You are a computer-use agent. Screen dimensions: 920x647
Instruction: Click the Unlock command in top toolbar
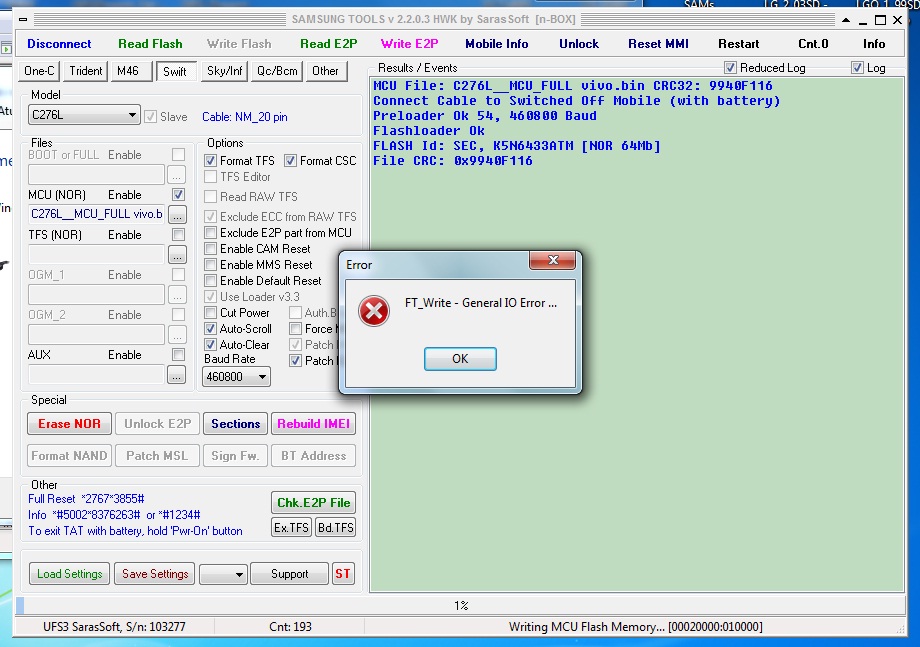(579, 44)
